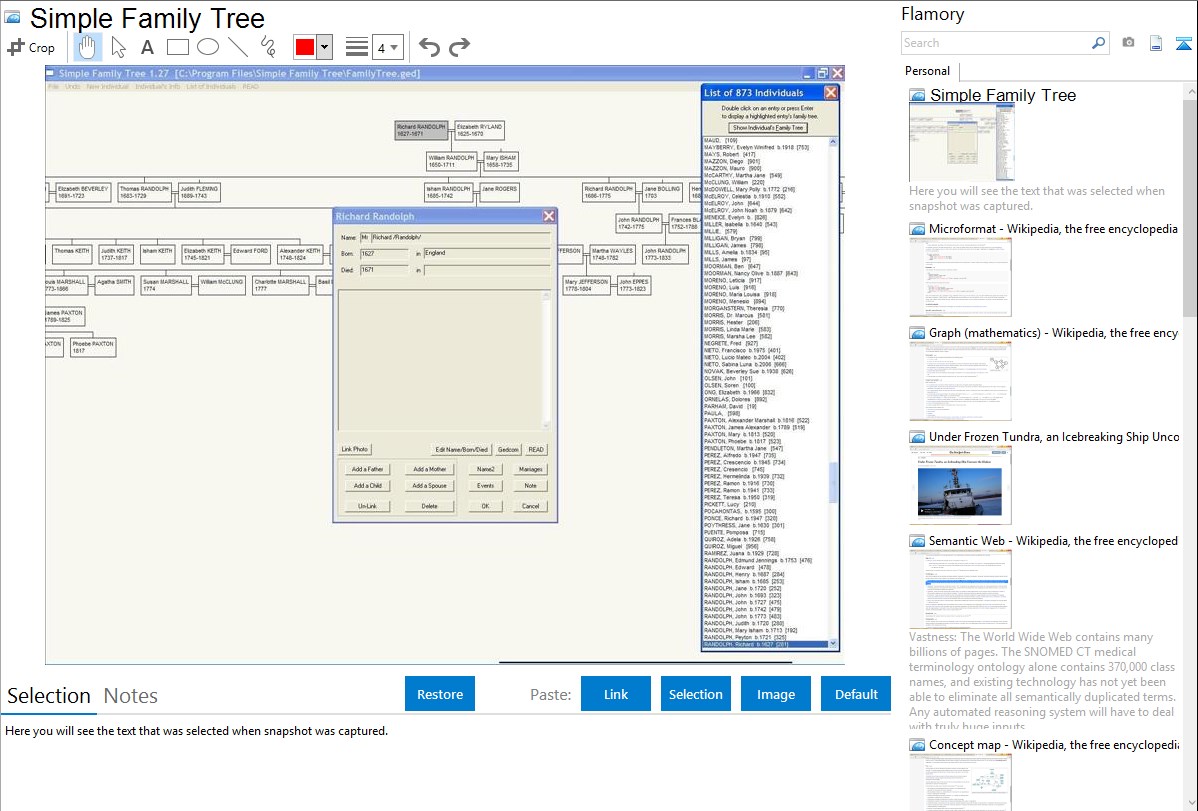The width and height of the screenshot is (1198, 811).
Task: Select the Crop tool
Action: pyautogui.click(x=31, y=47)
